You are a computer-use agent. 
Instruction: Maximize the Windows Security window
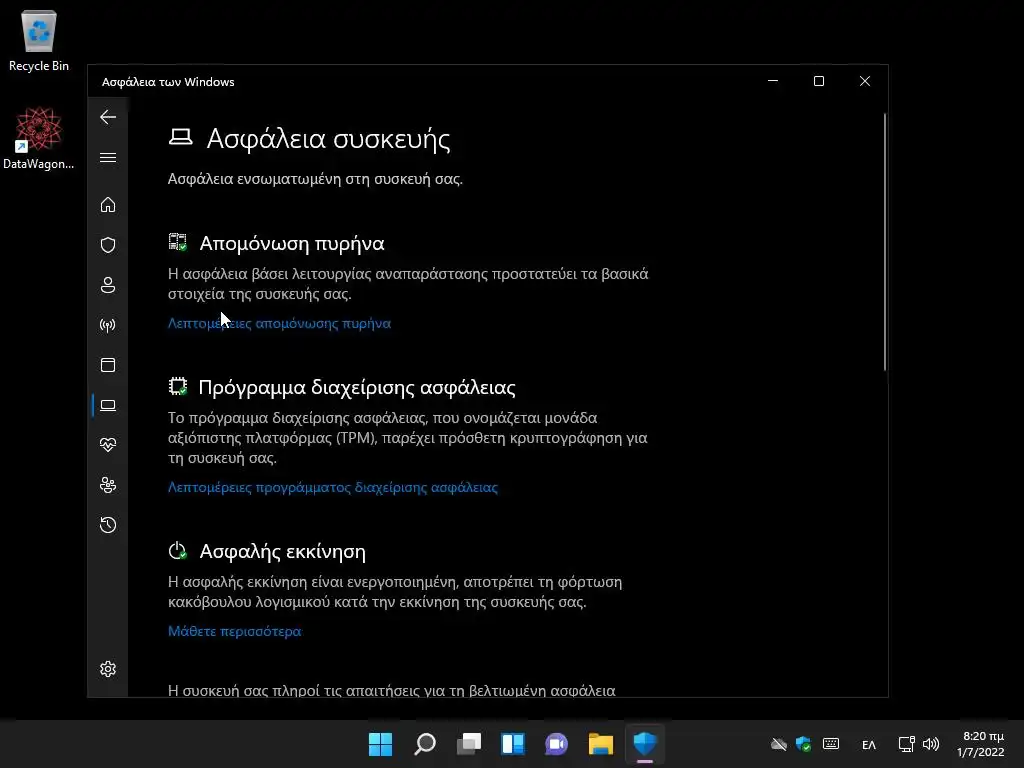coord(819,81)
